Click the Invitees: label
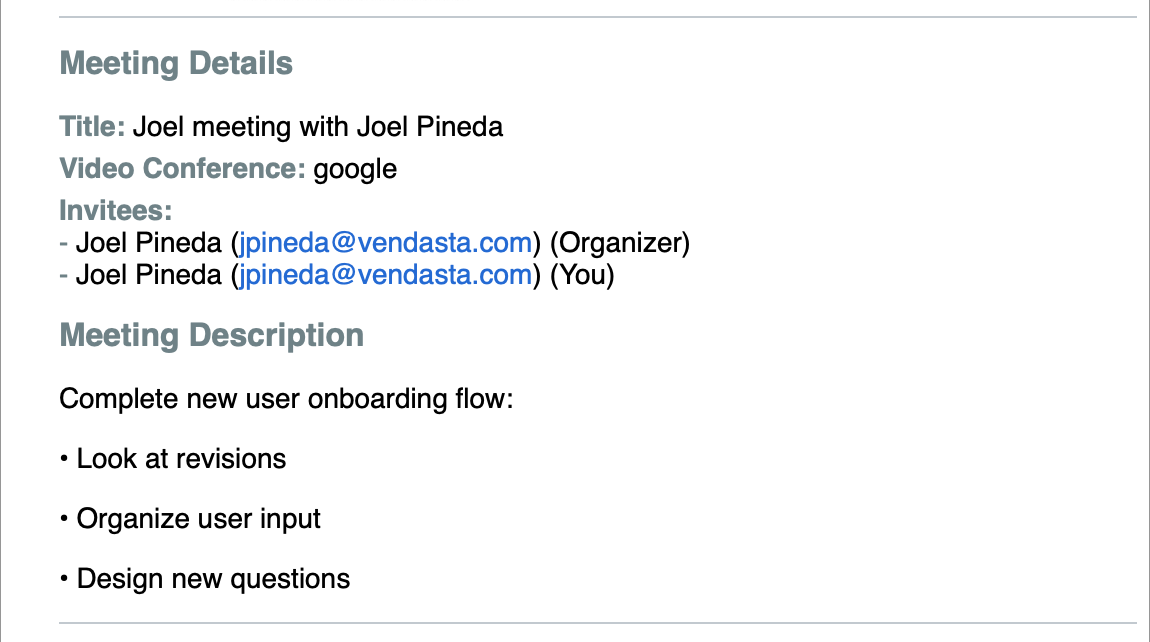This screenshot has width=1150, height=642. click(x=116, y=211)
